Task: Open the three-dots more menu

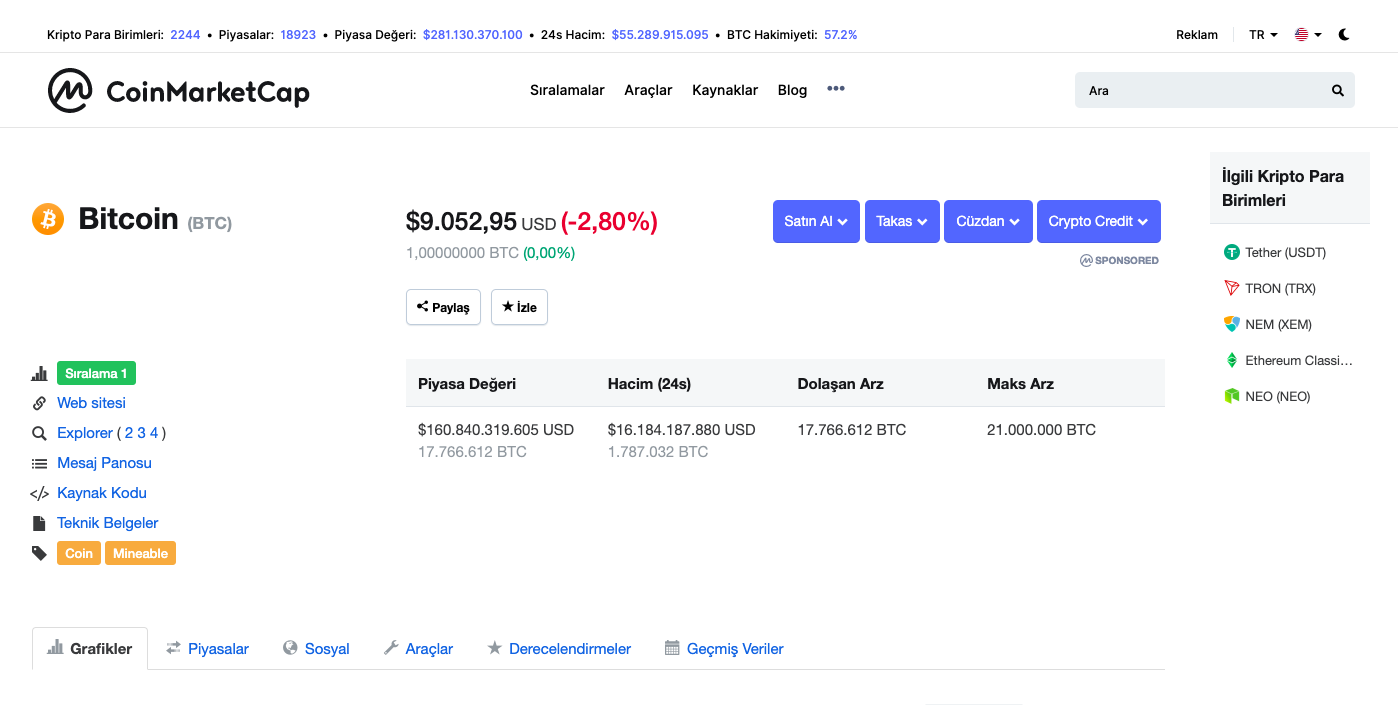Action: tap(836, 89)
